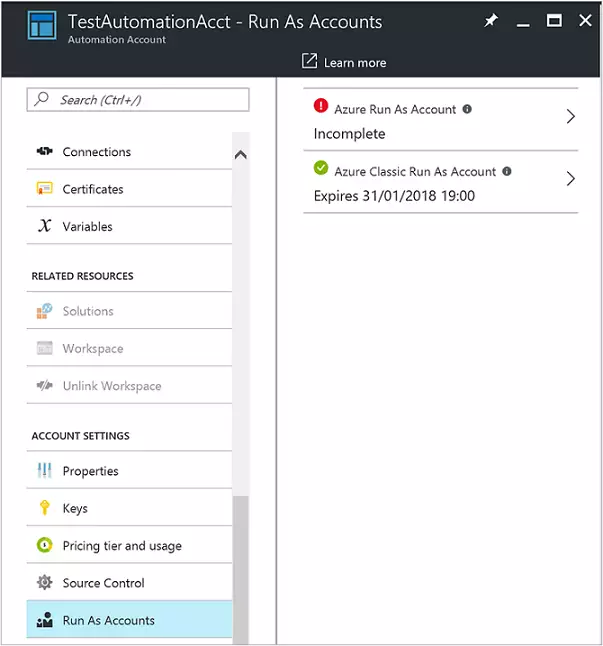Maximize the Run As Accounts blade
The image size is (603, 646).
[x=554, y=21]
